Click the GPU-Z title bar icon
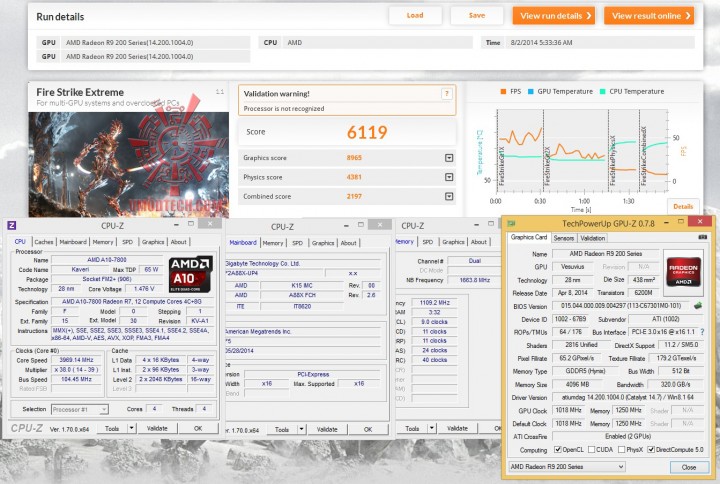 tap(511, 223)
